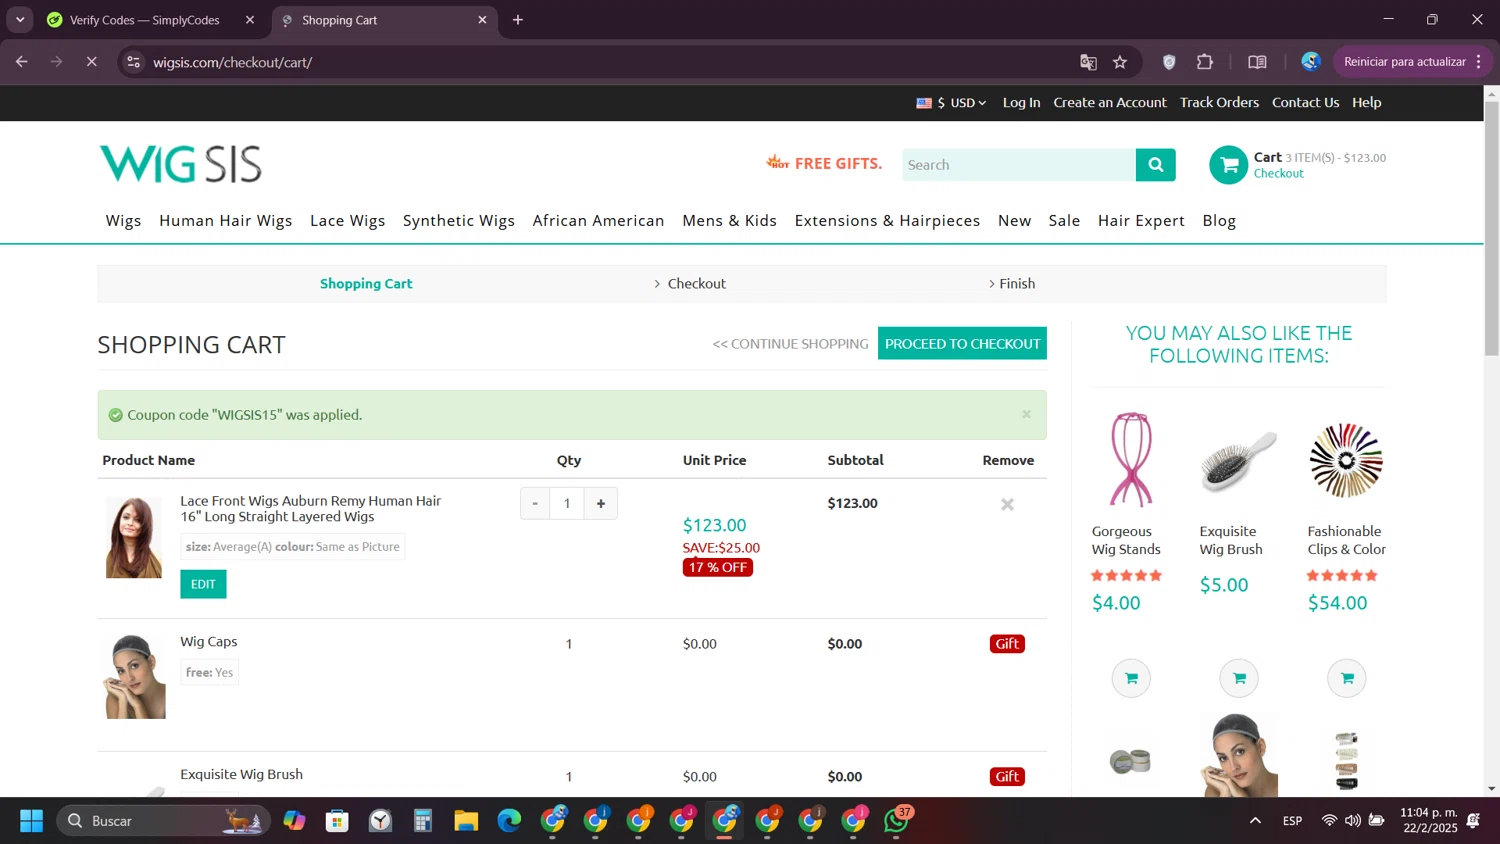Image resolution: width=1500 pixels, height=844 pixels.
Task: Close the Verify Codes tab
Action: click(x=250, y=20)
